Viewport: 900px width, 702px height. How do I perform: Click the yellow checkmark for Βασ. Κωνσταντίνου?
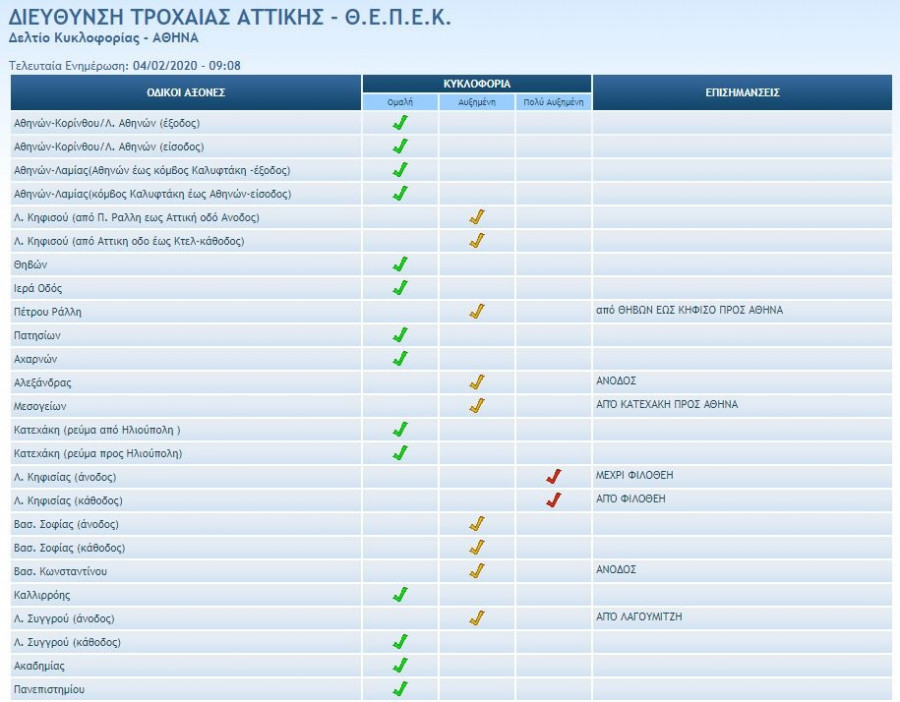click(x=477, y=570)
